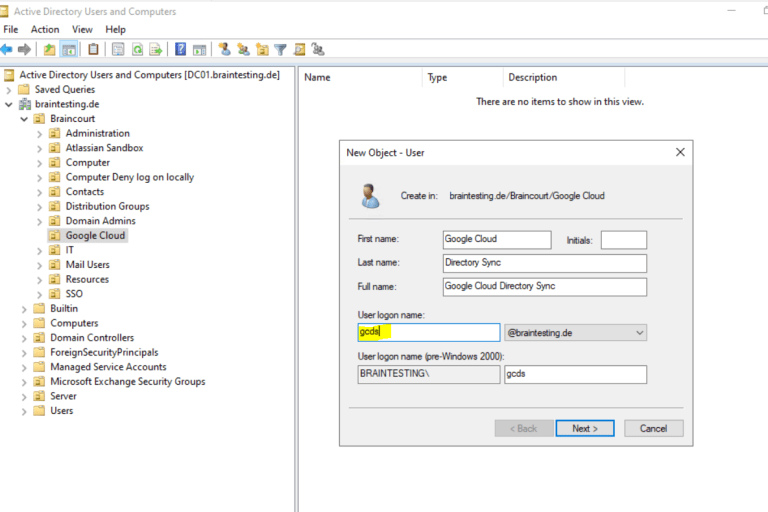Image resolution: width=768 pixels, height=512 pixels.
Task: Click the User logon name field
Action: 429,332
